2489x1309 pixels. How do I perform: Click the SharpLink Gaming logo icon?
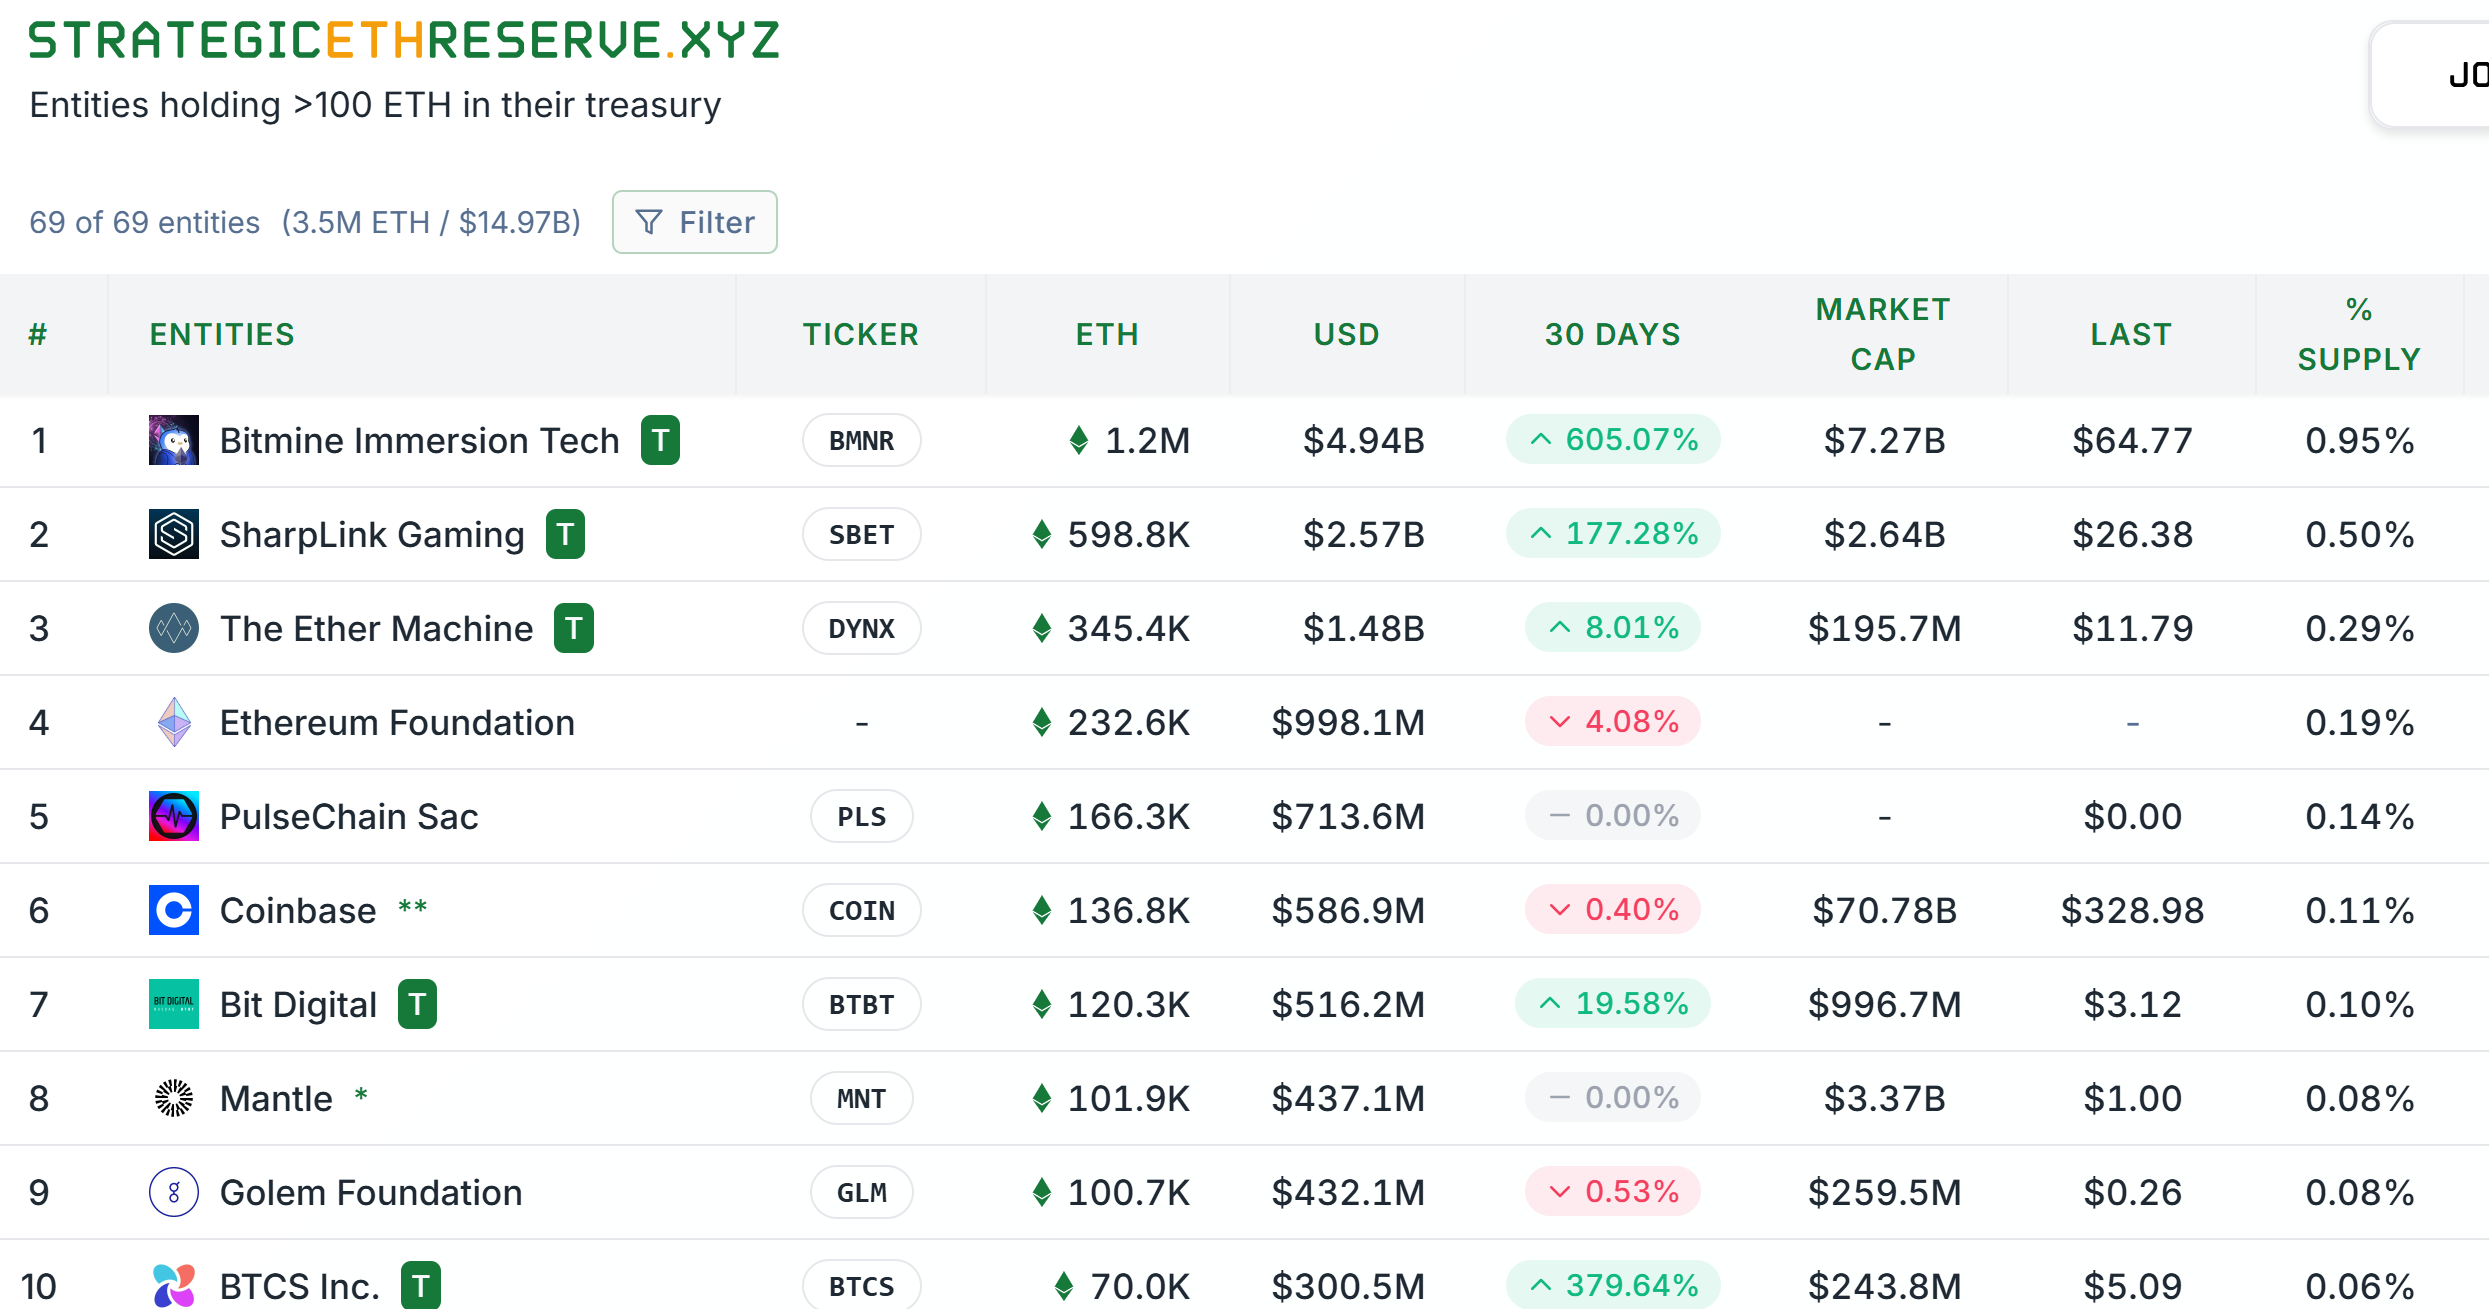point(174,534)
